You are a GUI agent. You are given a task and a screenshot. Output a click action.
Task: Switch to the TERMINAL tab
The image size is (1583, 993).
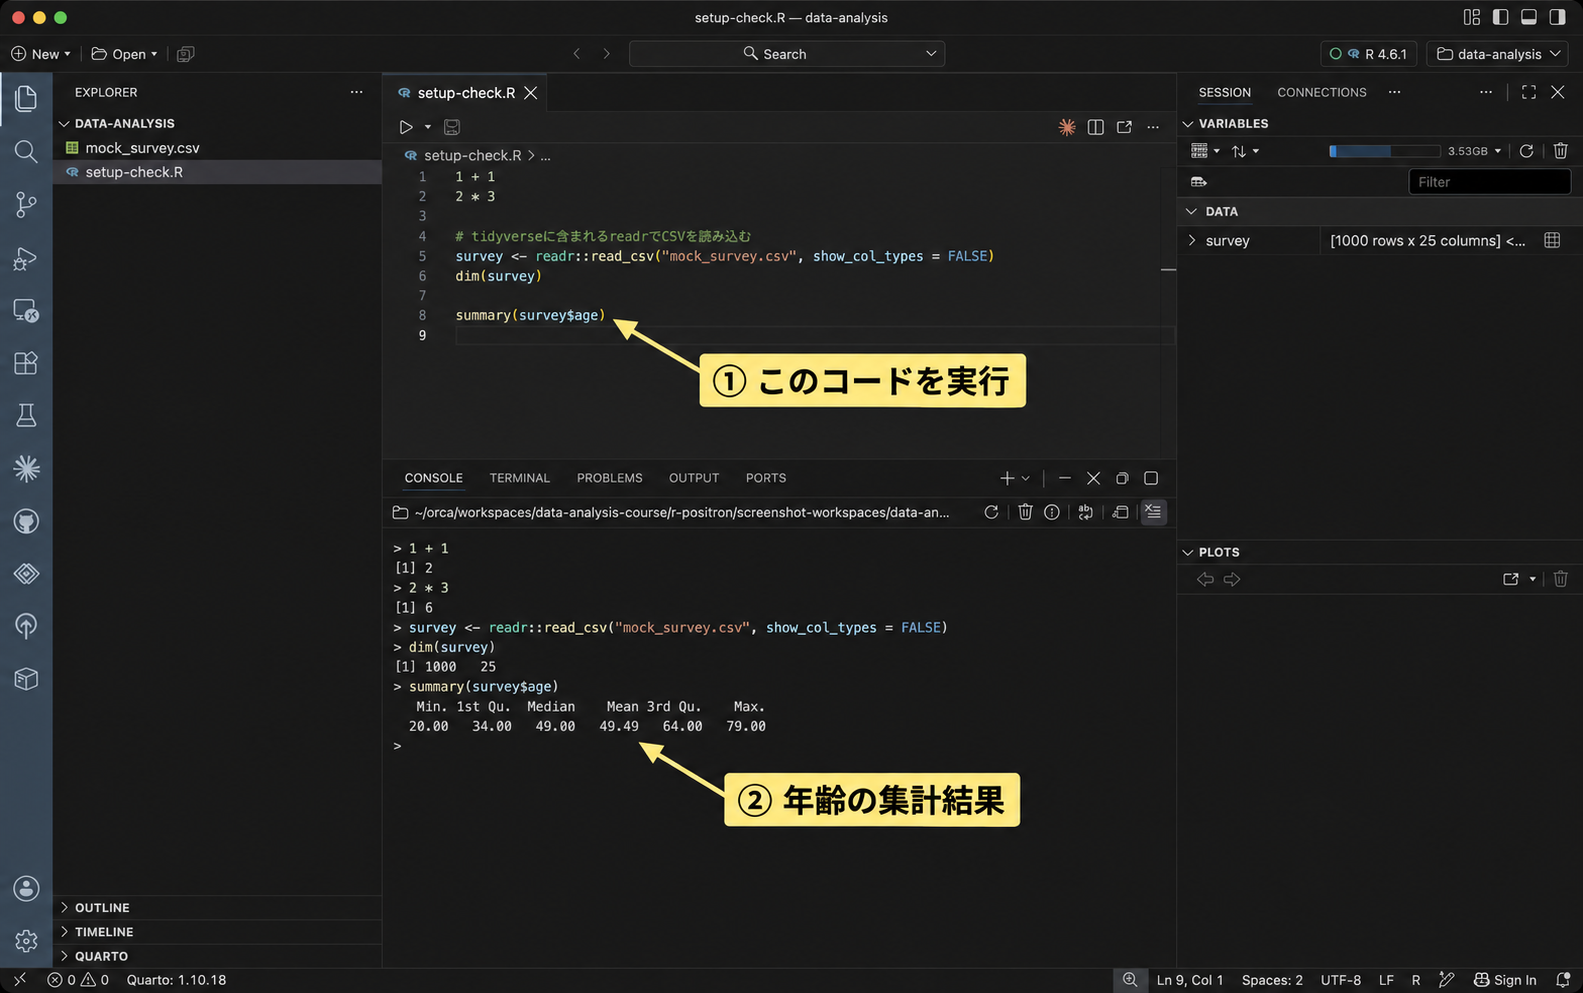point(520,478)
